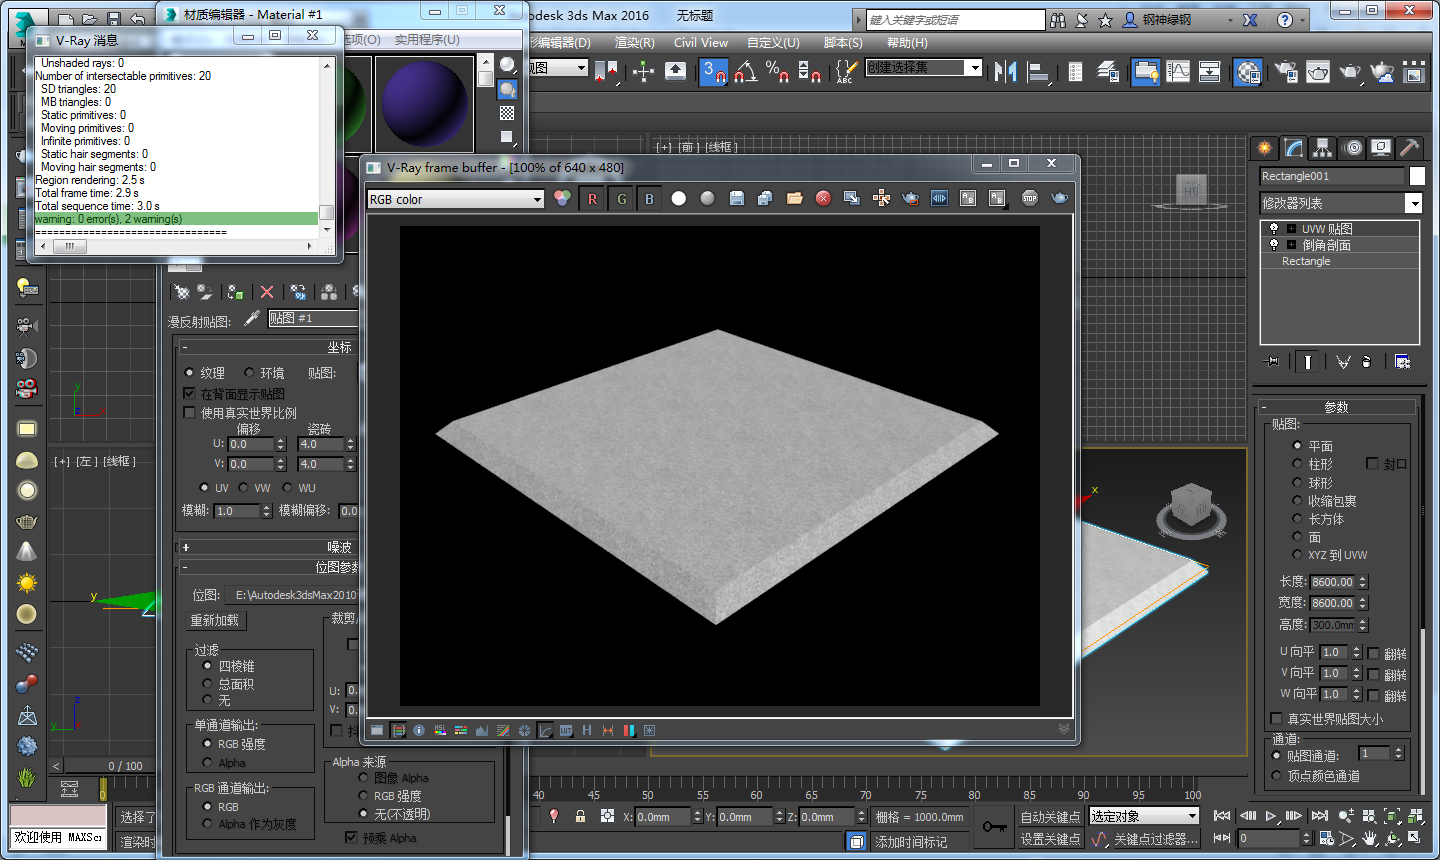
Task: Clear the frame buffer image
Action: 823,199
